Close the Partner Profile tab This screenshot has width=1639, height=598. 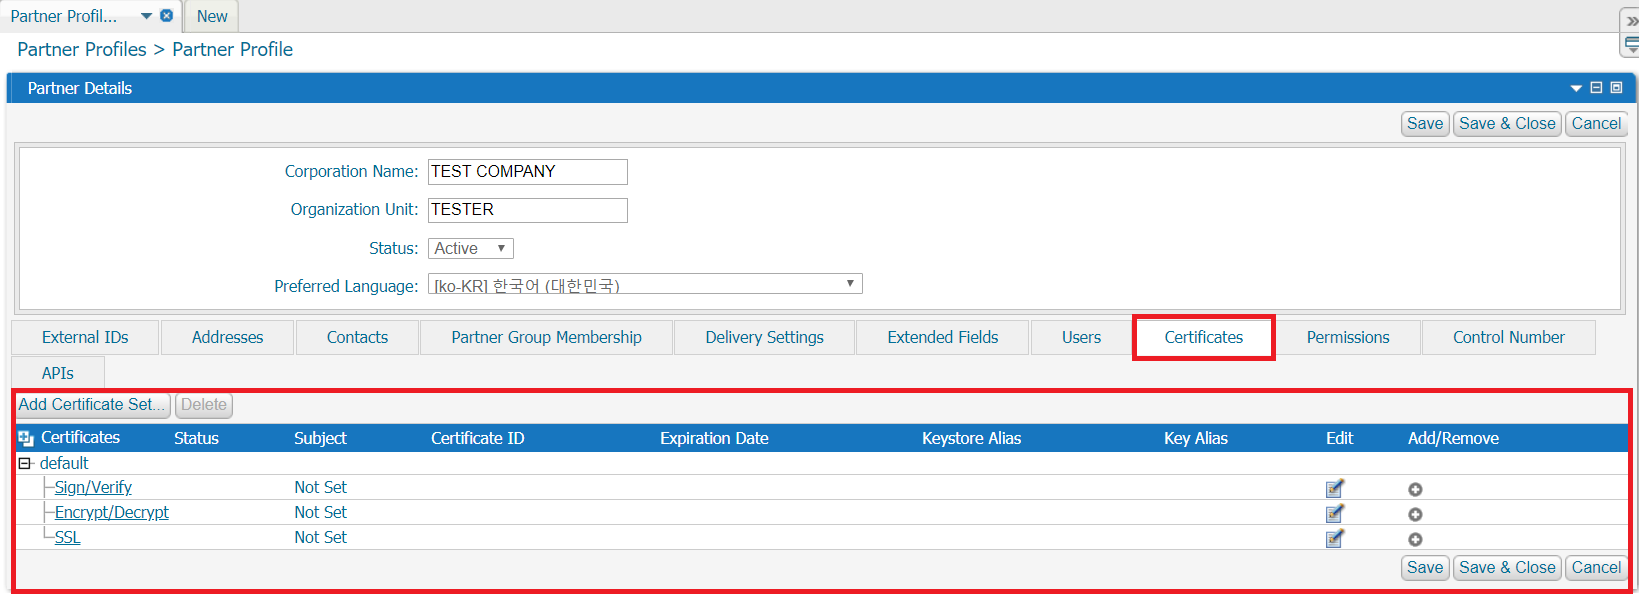tap(166, 16)
